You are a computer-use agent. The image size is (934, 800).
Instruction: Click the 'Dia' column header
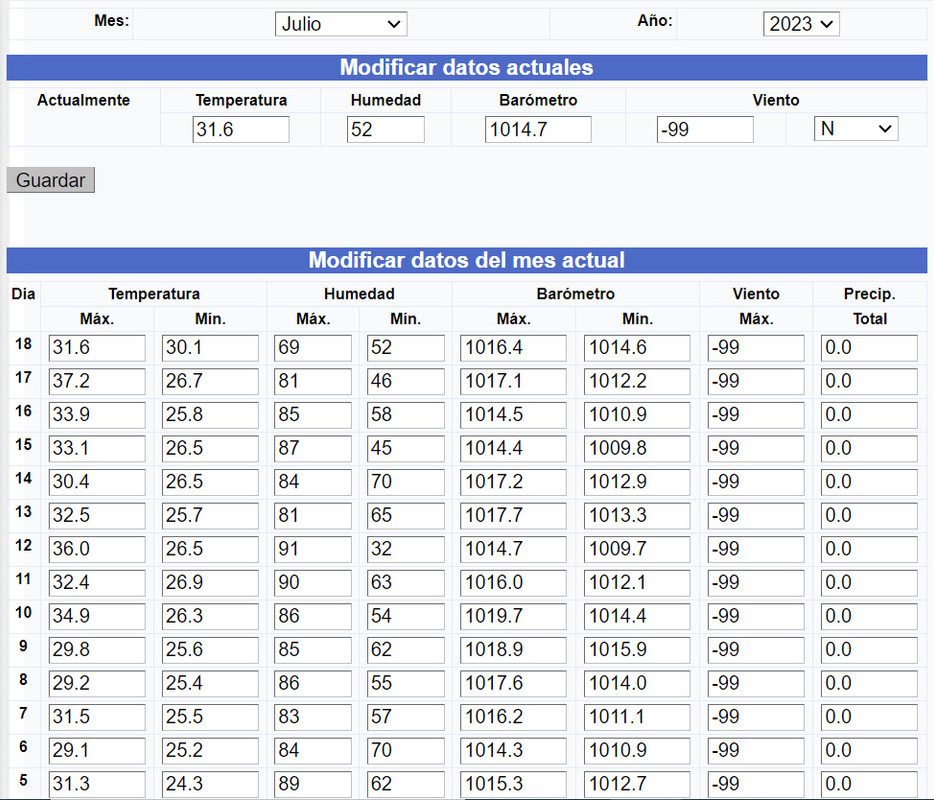pos(23,294)
